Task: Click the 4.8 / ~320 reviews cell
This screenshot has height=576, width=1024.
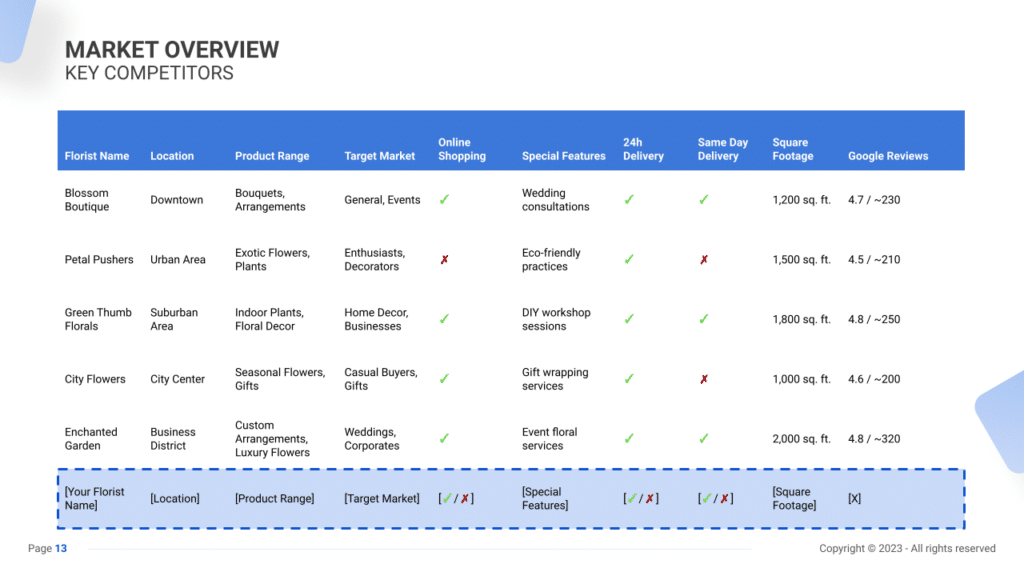Action: [874, 439]
